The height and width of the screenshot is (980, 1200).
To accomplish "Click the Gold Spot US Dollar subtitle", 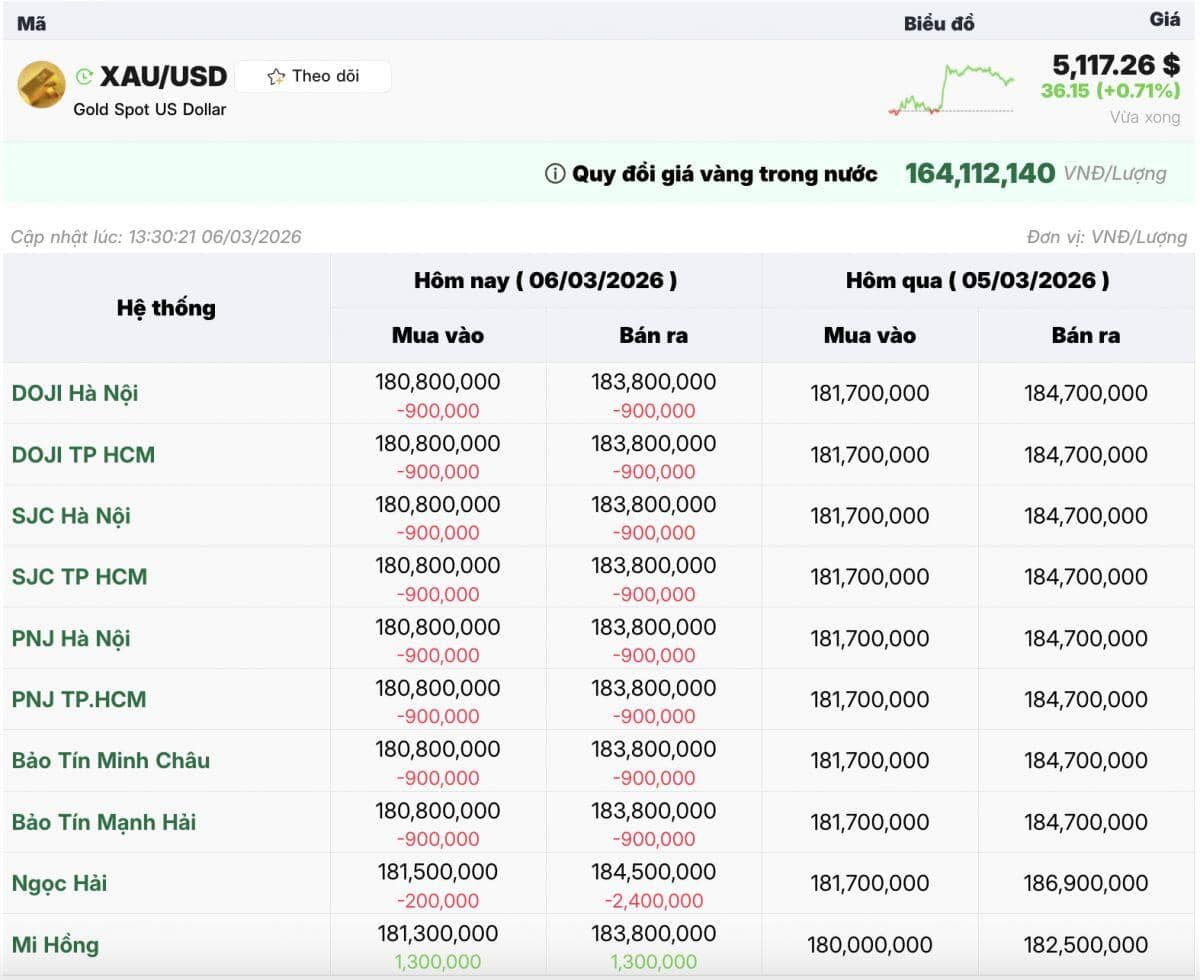I will pos(150,110).
